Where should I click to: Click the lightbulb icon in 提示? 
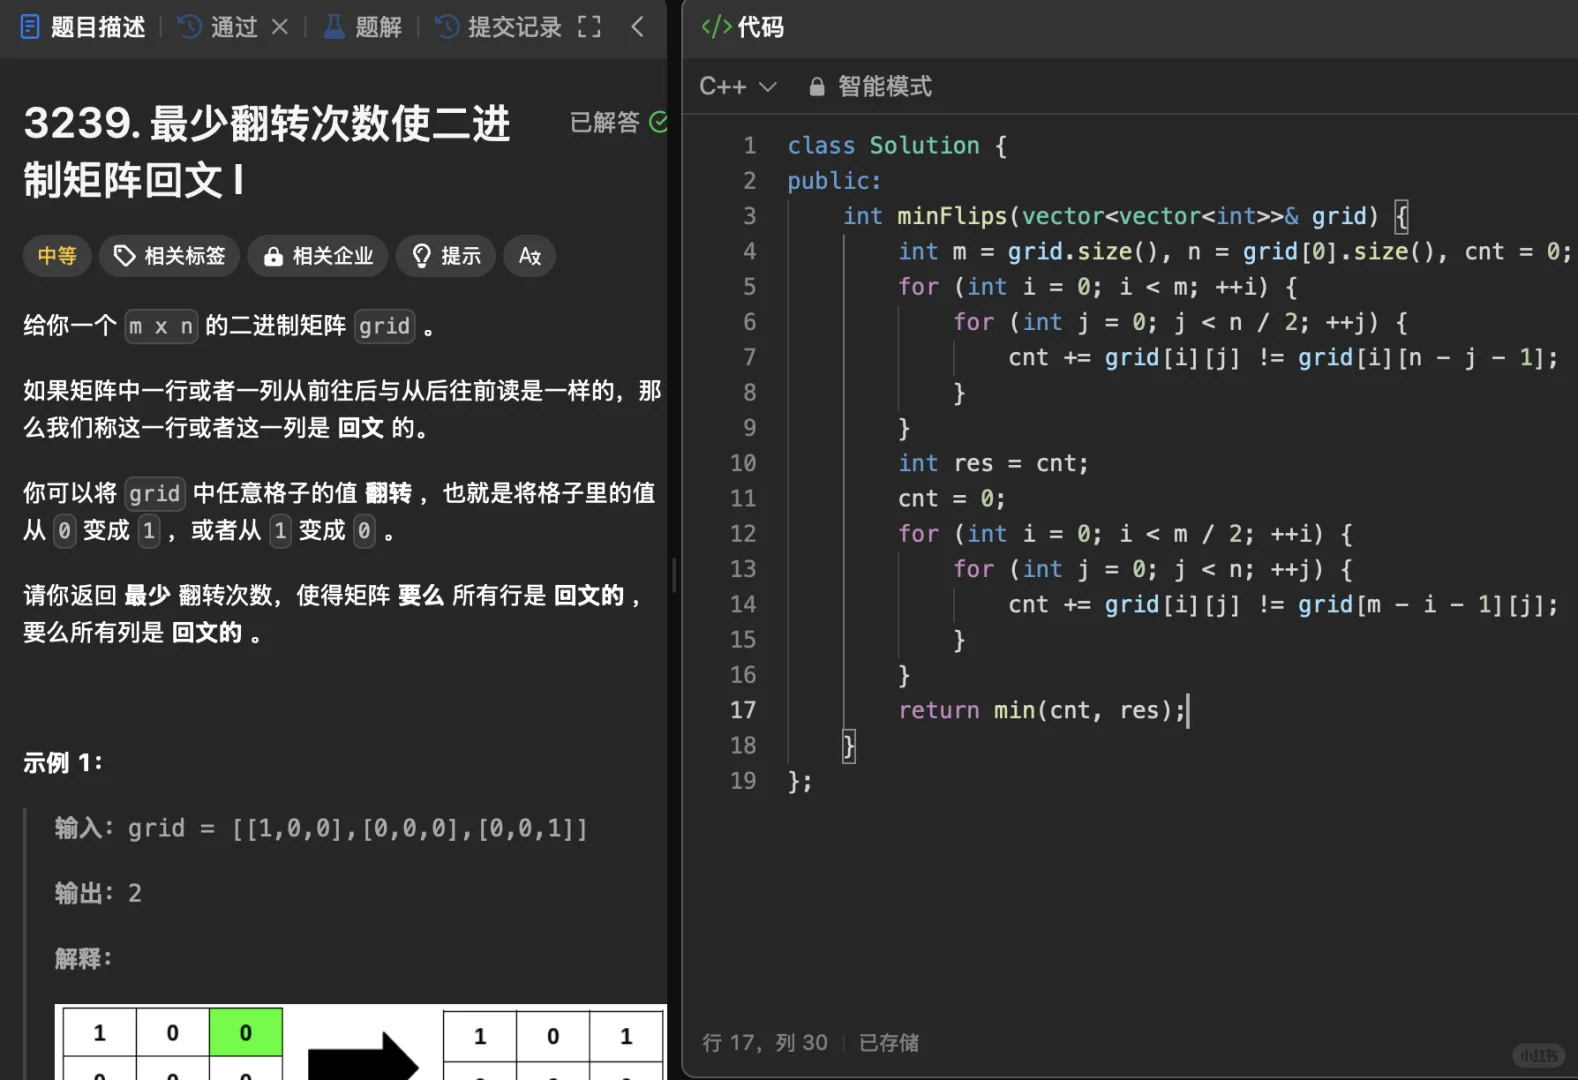(422, 256)
